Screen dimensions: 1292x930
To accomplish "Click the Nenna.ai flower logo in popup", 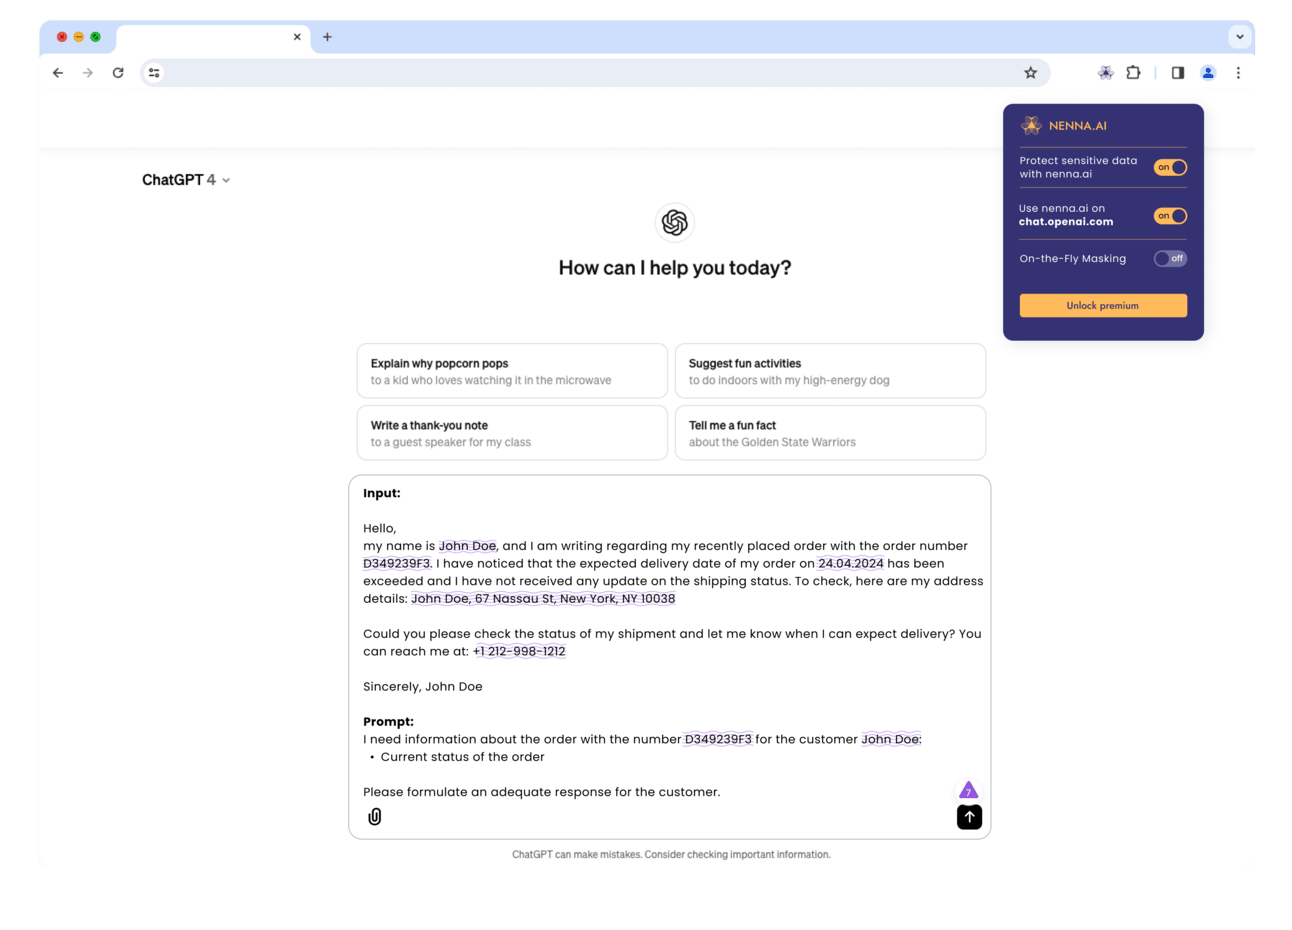I will click(x=1031, y=126).
